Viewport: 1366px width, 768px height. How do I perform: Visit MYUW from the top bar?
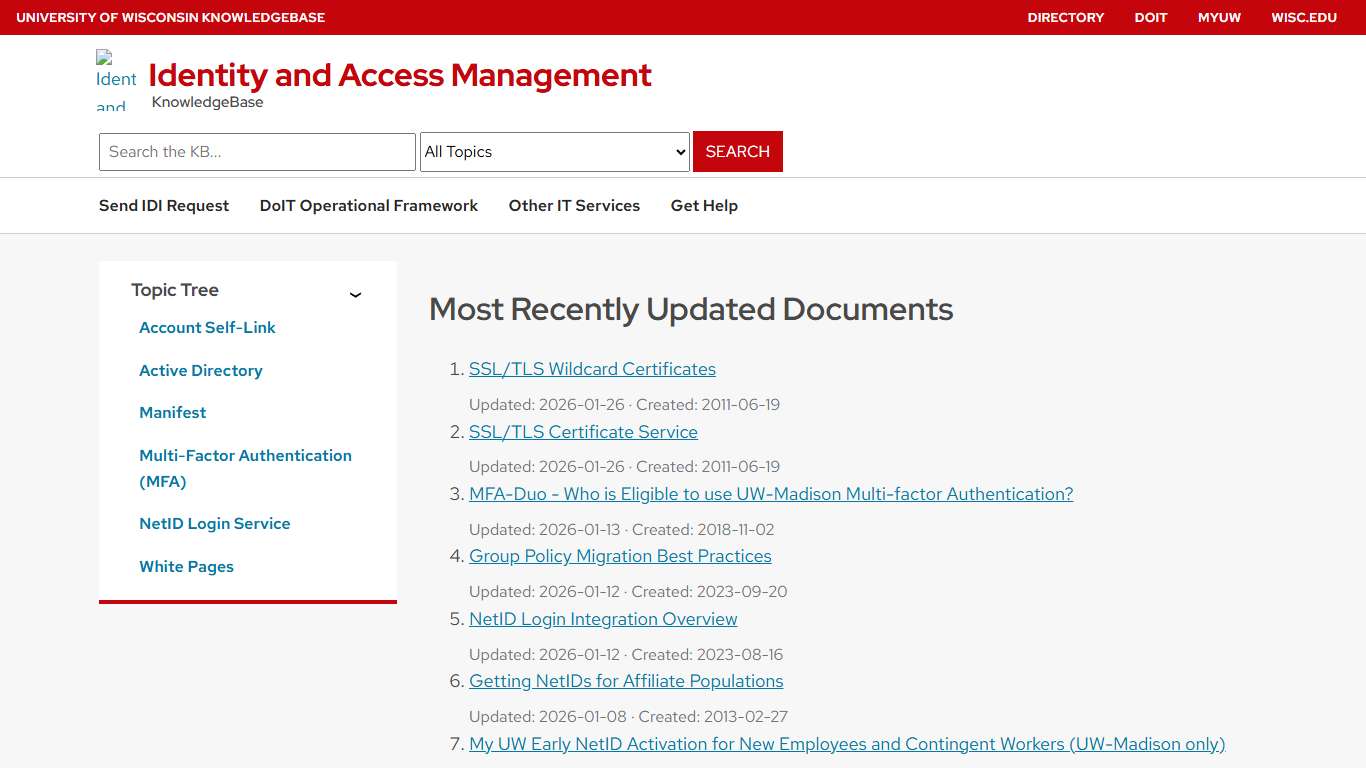1219,17
